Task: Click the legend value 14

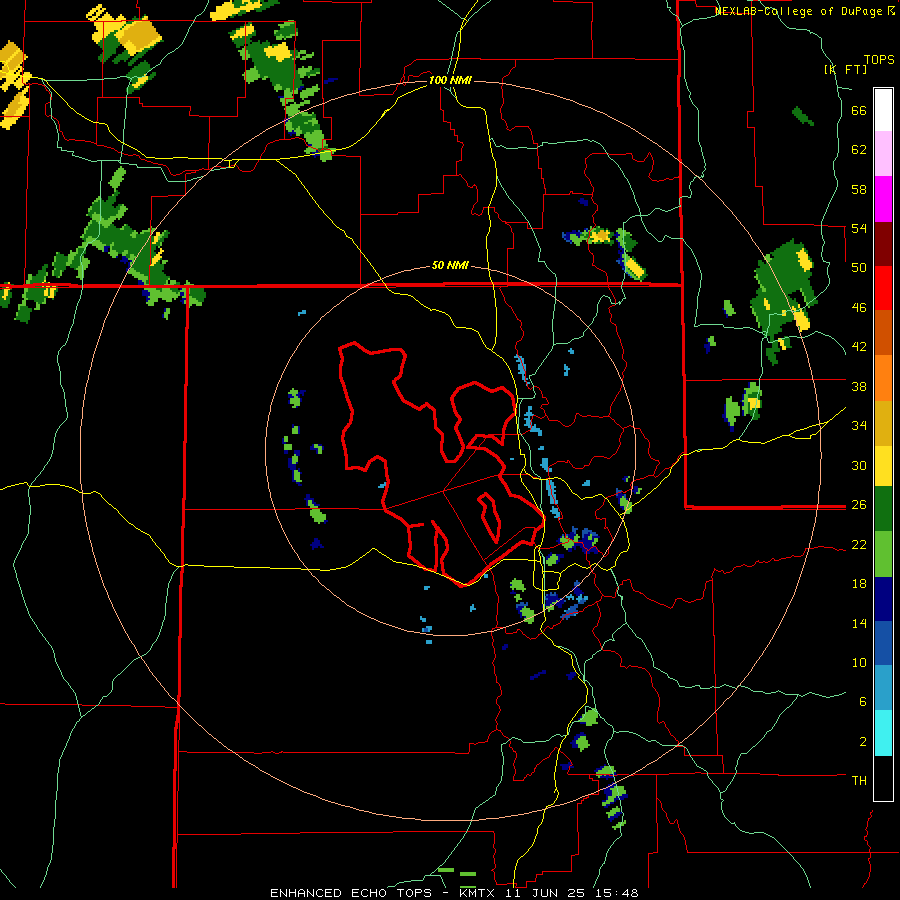Action: 859,623
